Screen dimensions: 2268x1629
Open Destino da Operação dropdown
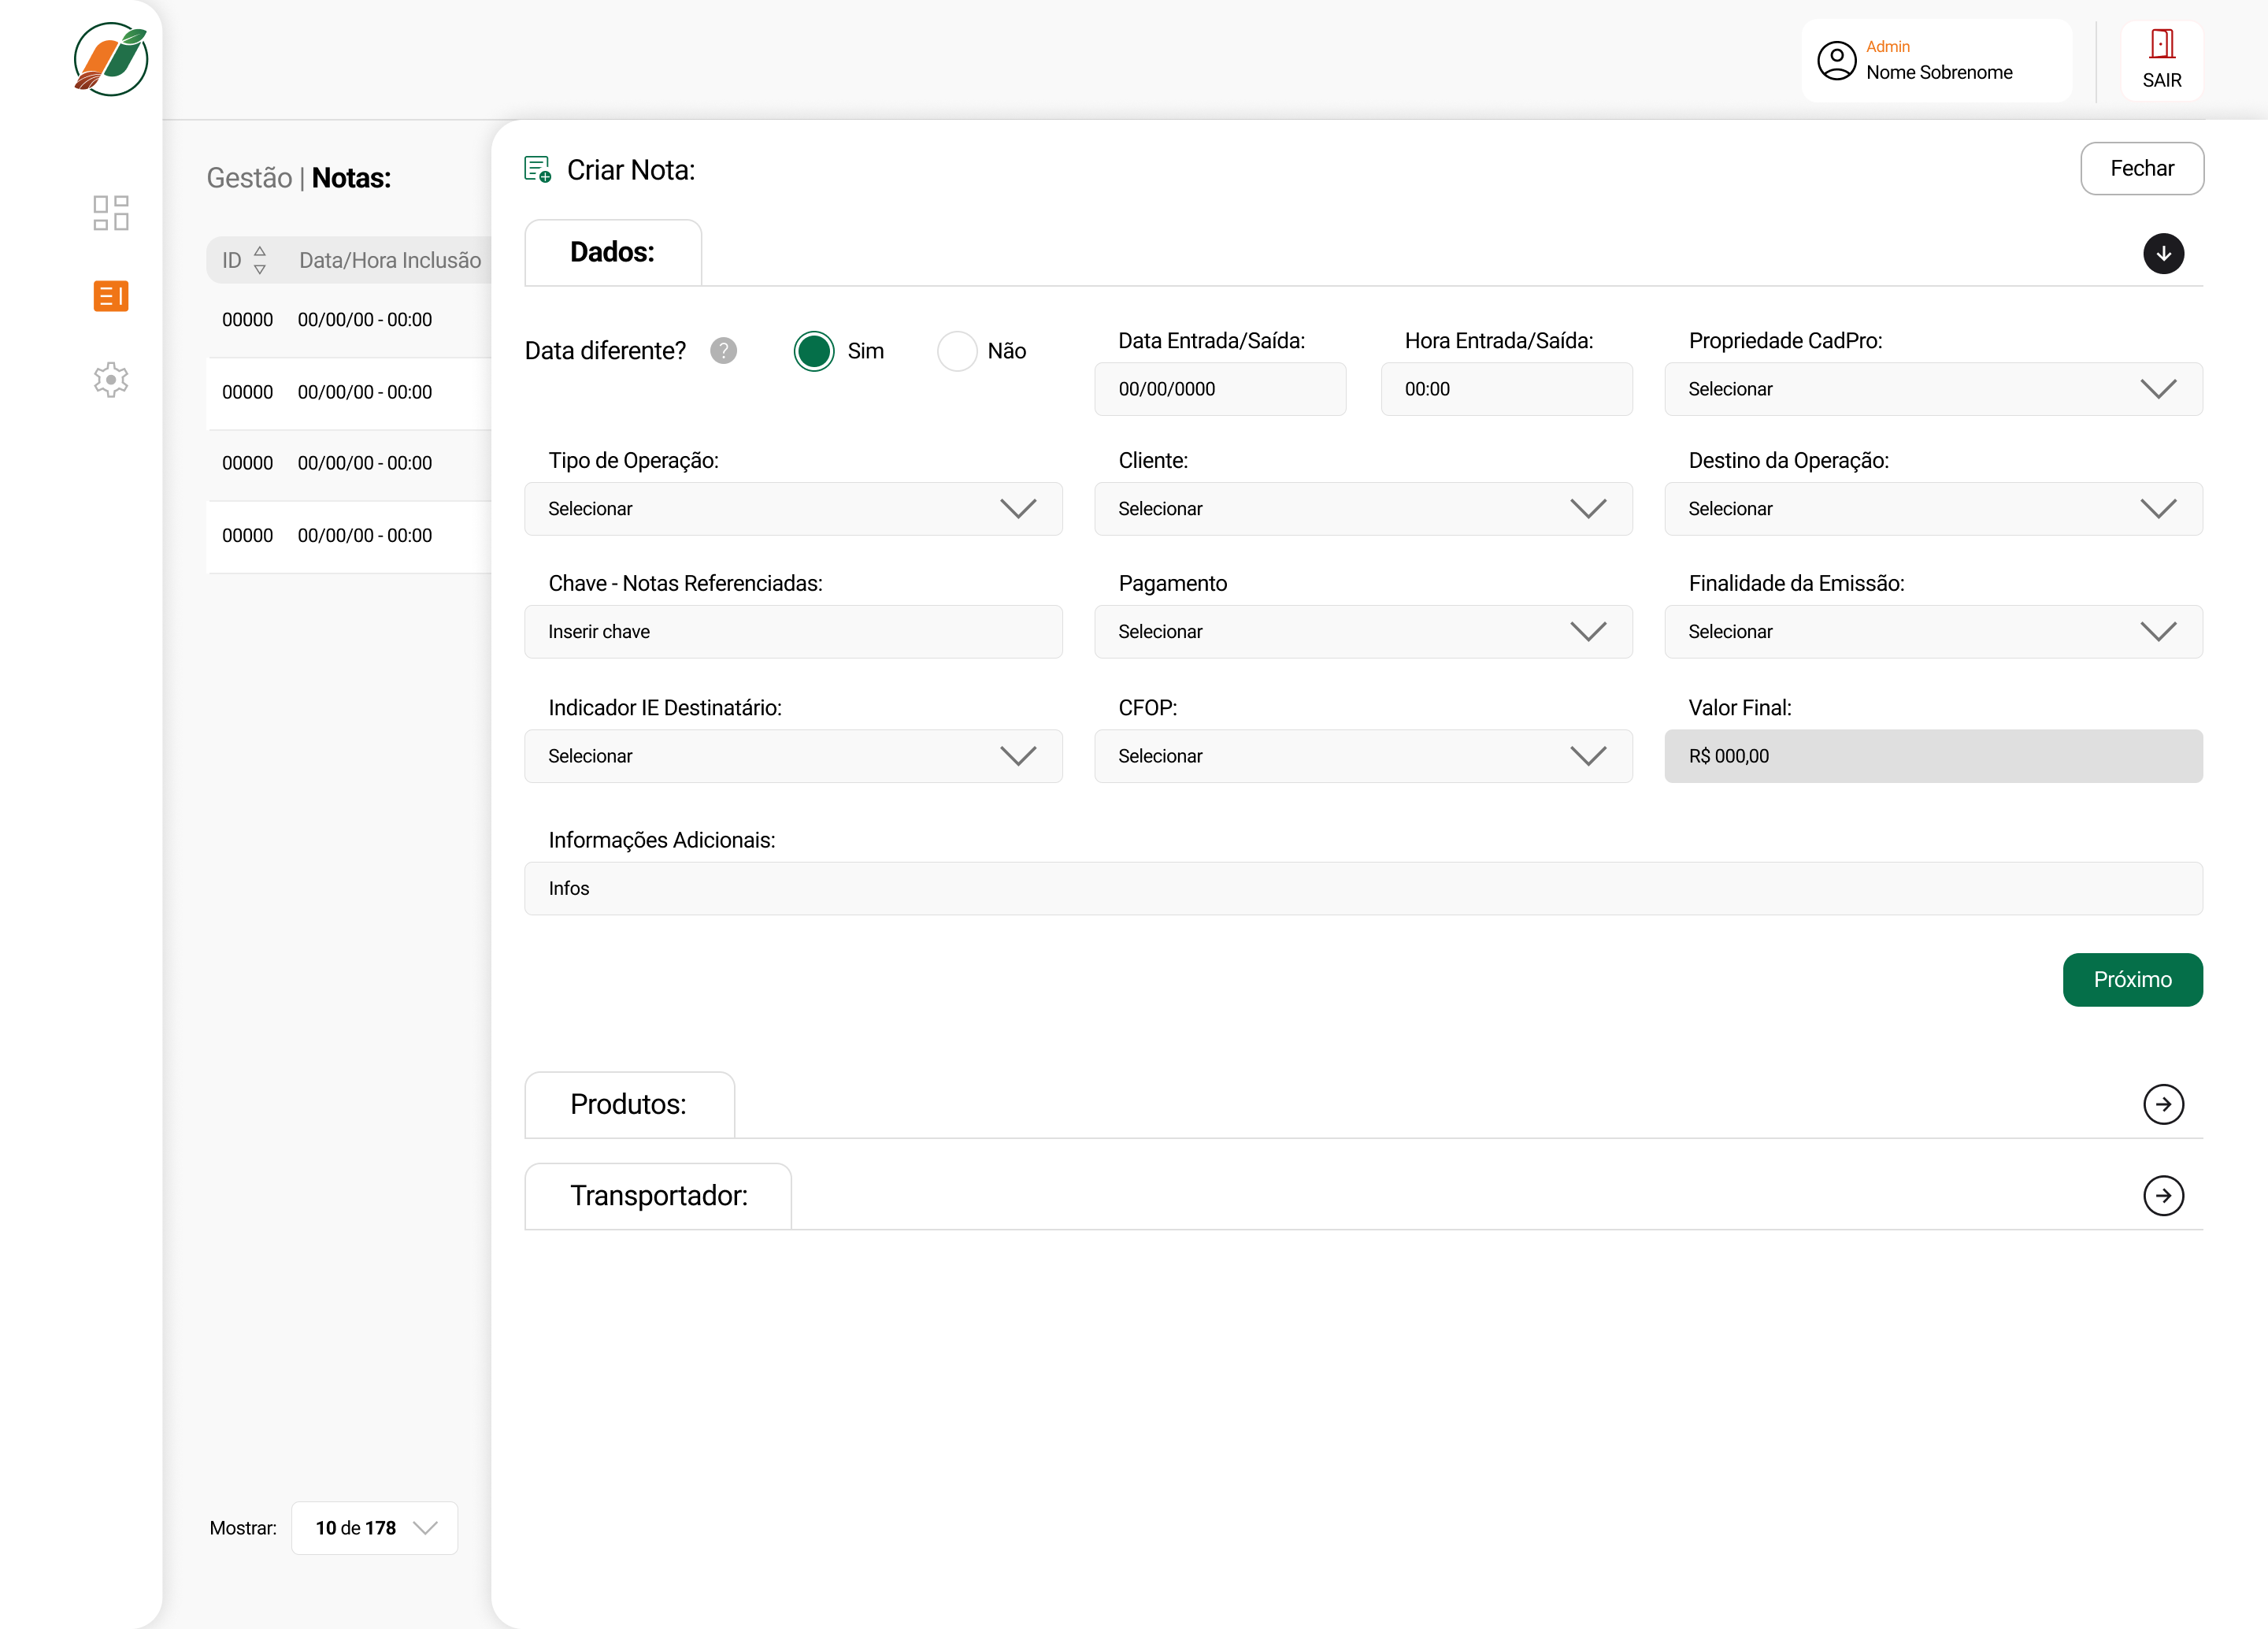click(1933, 509)
